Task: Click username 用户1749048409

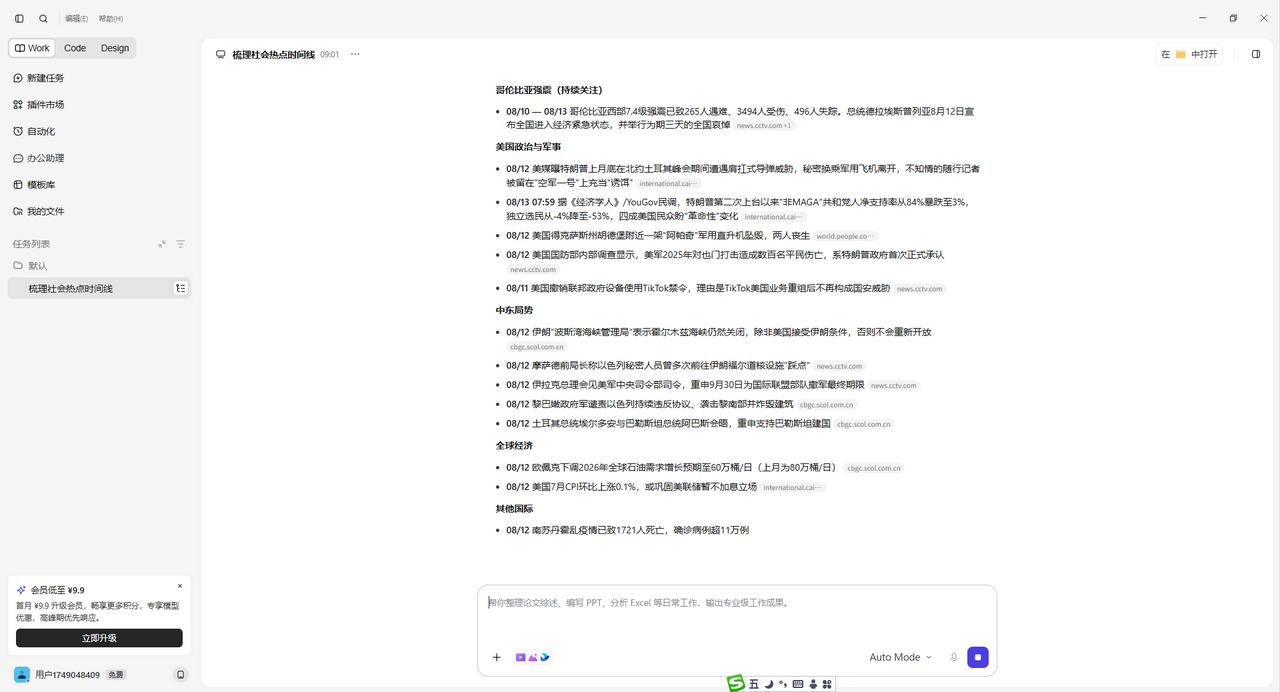Action: (x=67, y=675)
